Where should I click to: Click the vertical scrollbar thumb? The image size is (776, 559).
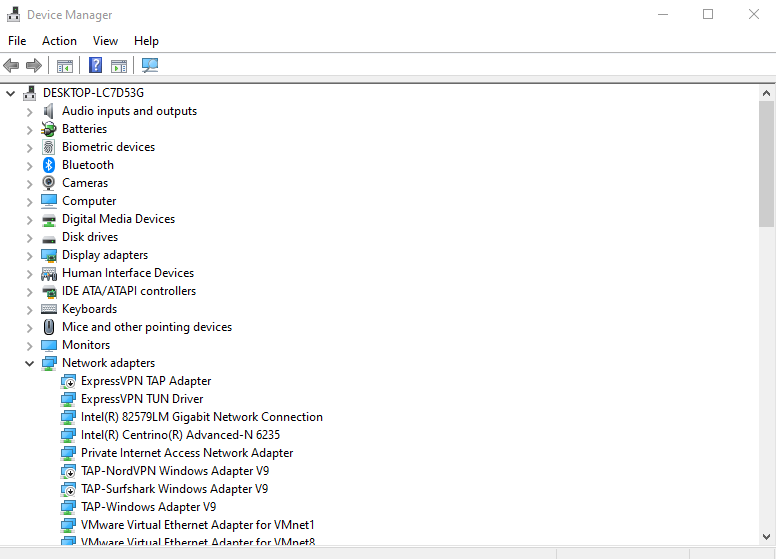(x=766, y=164)
